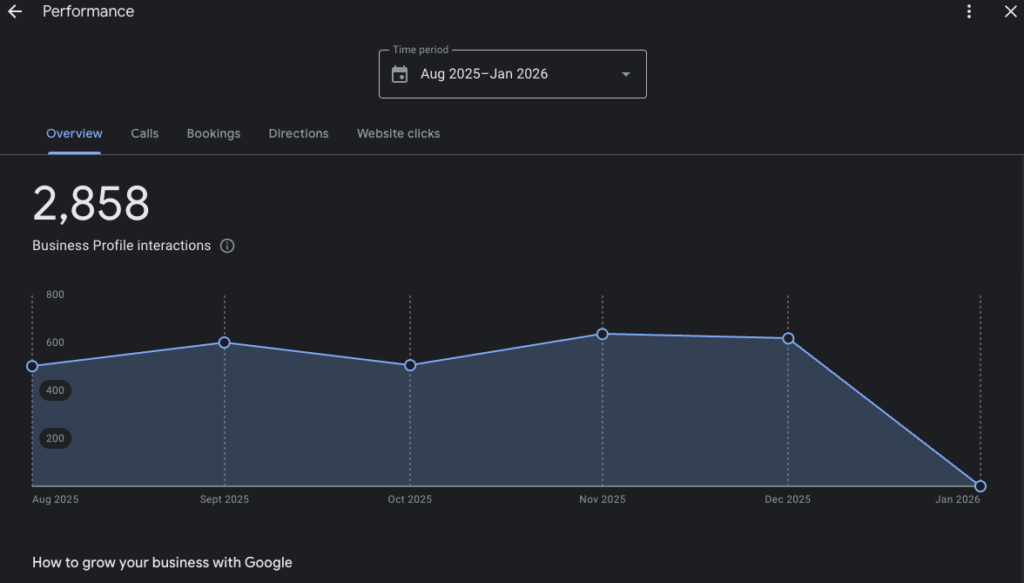The width and height of the screenshot is (1024, 583).
Task: Click the 400 y-axis label
Action: 55,390
